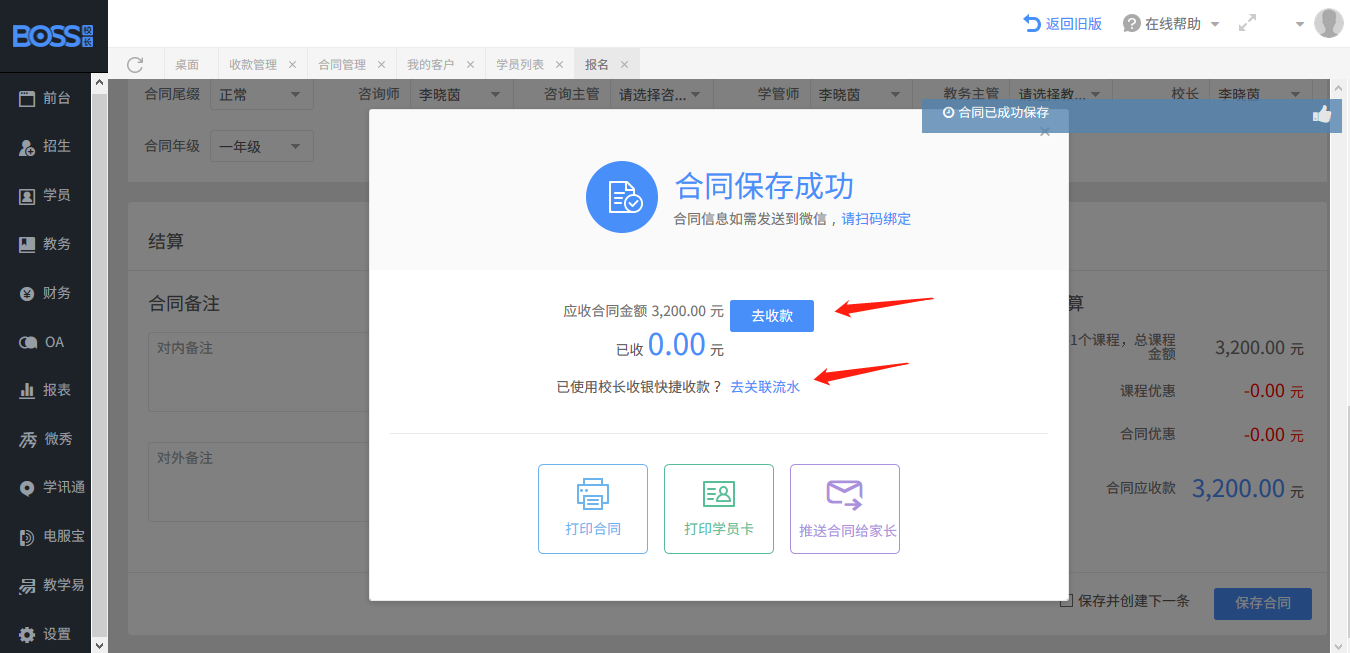
Task: Switch to the 桌面 tab
Action: pos(187,64)
